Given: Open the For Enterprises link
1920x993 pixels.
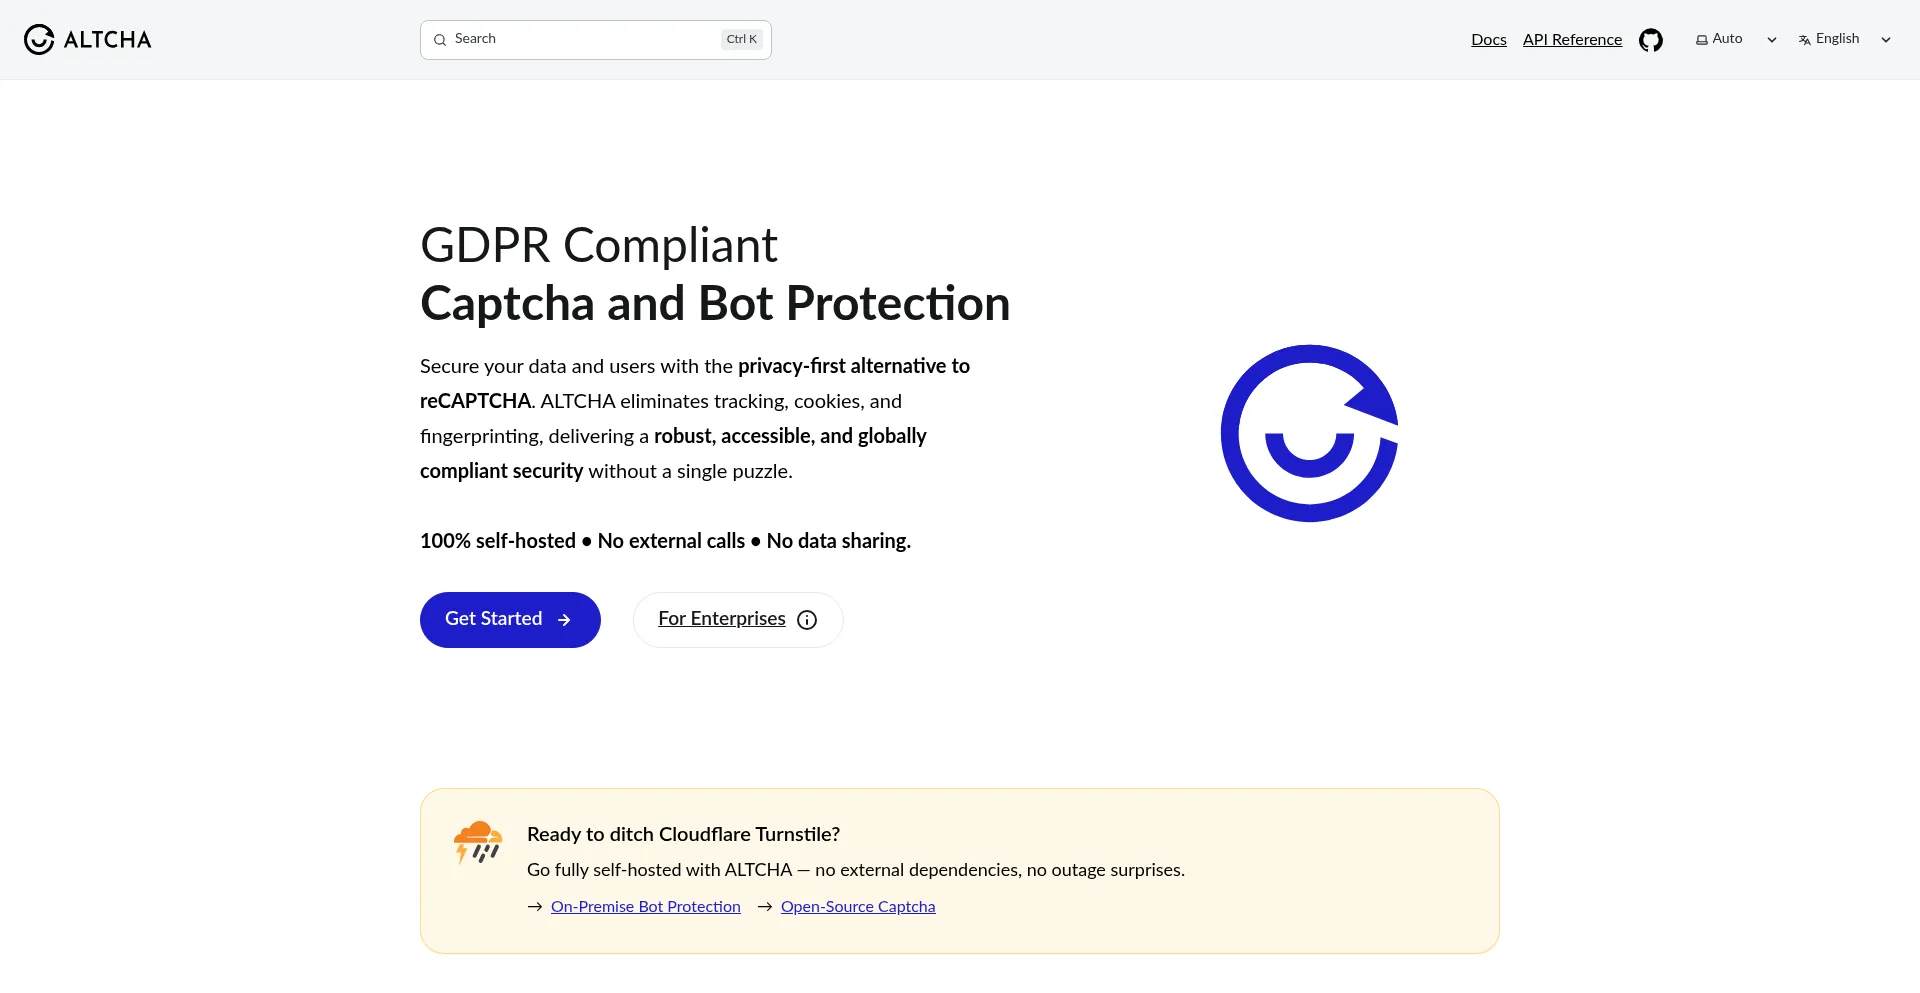Looking at the screenshot, I should click(721, 619).
